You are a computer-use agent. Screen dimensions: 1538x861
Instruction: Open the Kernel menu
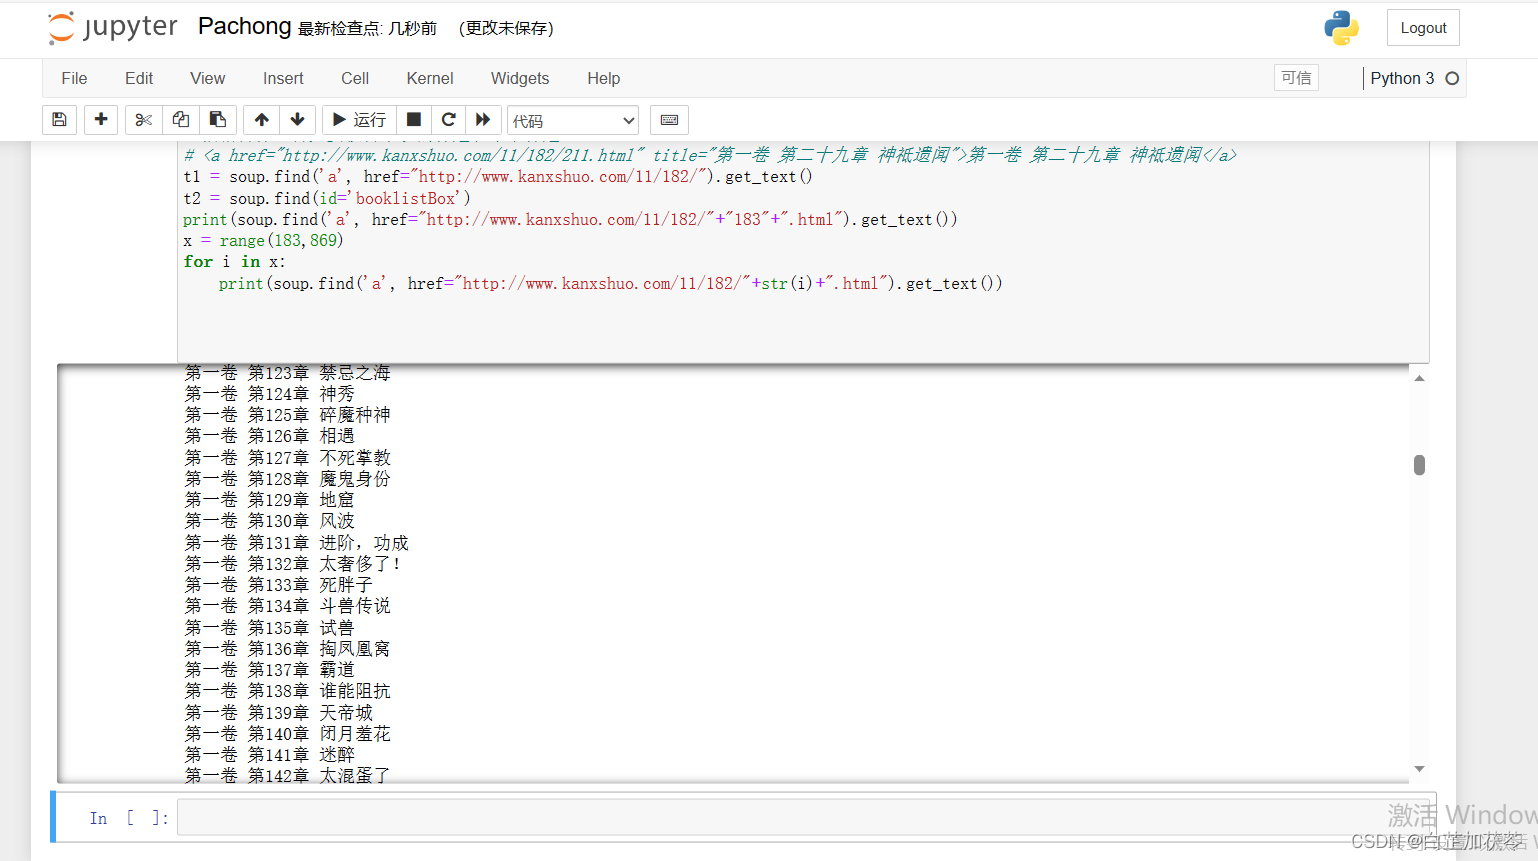pyautogui.click(x=430, y=78)
